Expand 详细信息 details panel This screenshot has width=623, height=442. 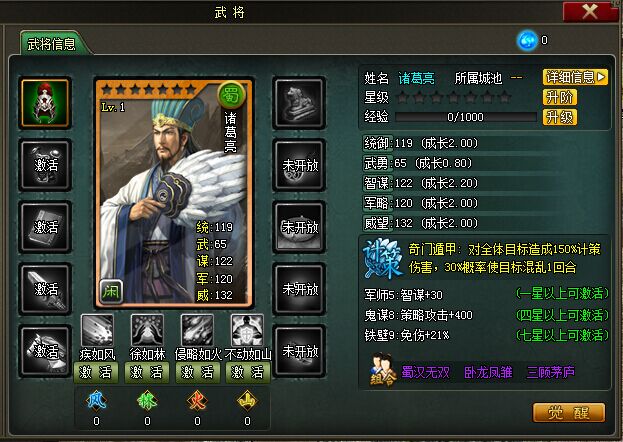[x=575, y=77]
